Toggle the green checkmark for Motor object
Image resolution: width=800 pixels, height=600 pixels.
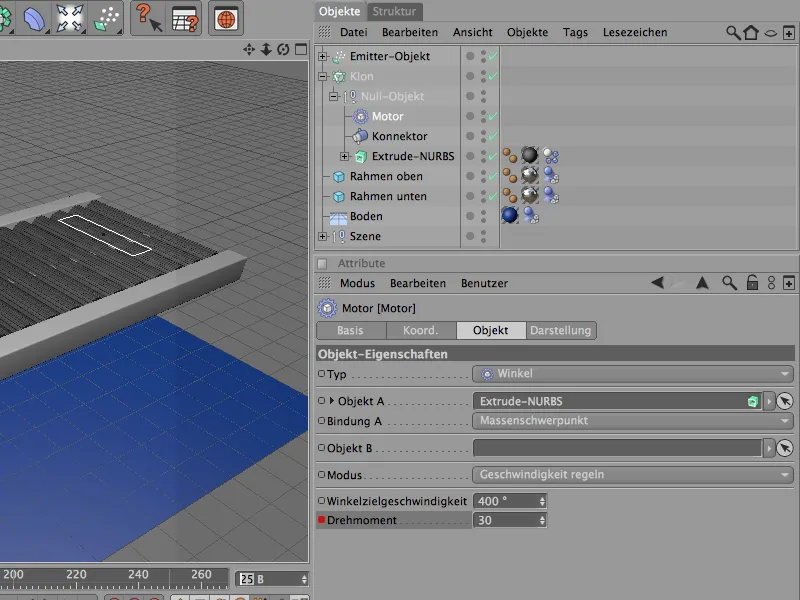[492, 116]
